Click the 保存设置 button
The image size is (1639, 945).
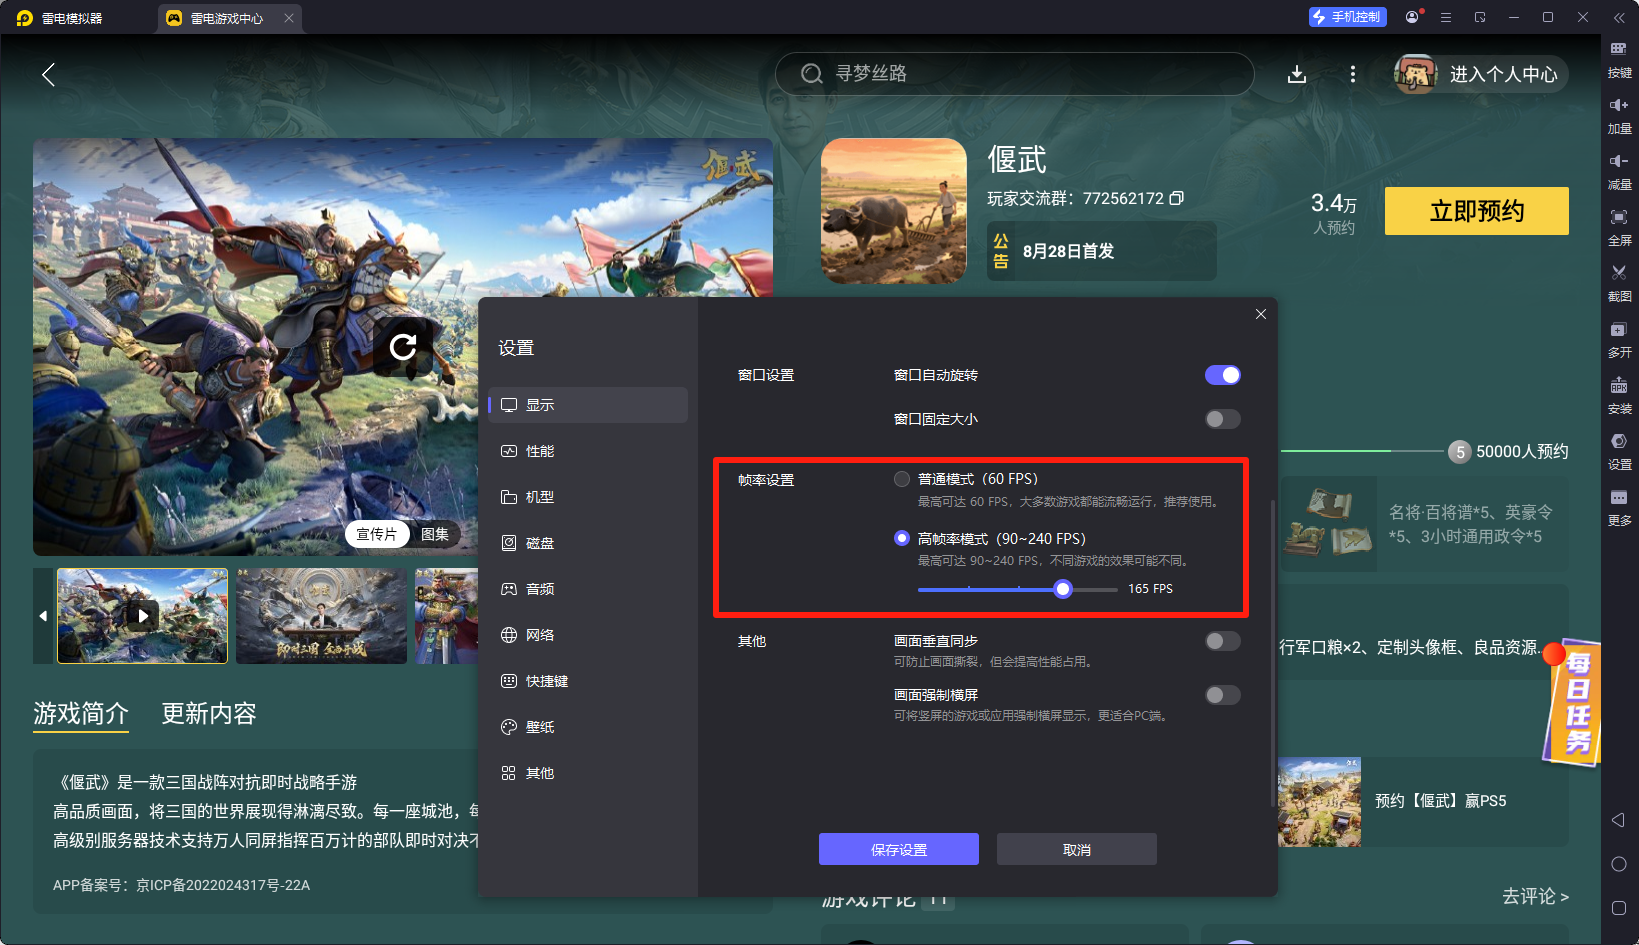(899, 849)
